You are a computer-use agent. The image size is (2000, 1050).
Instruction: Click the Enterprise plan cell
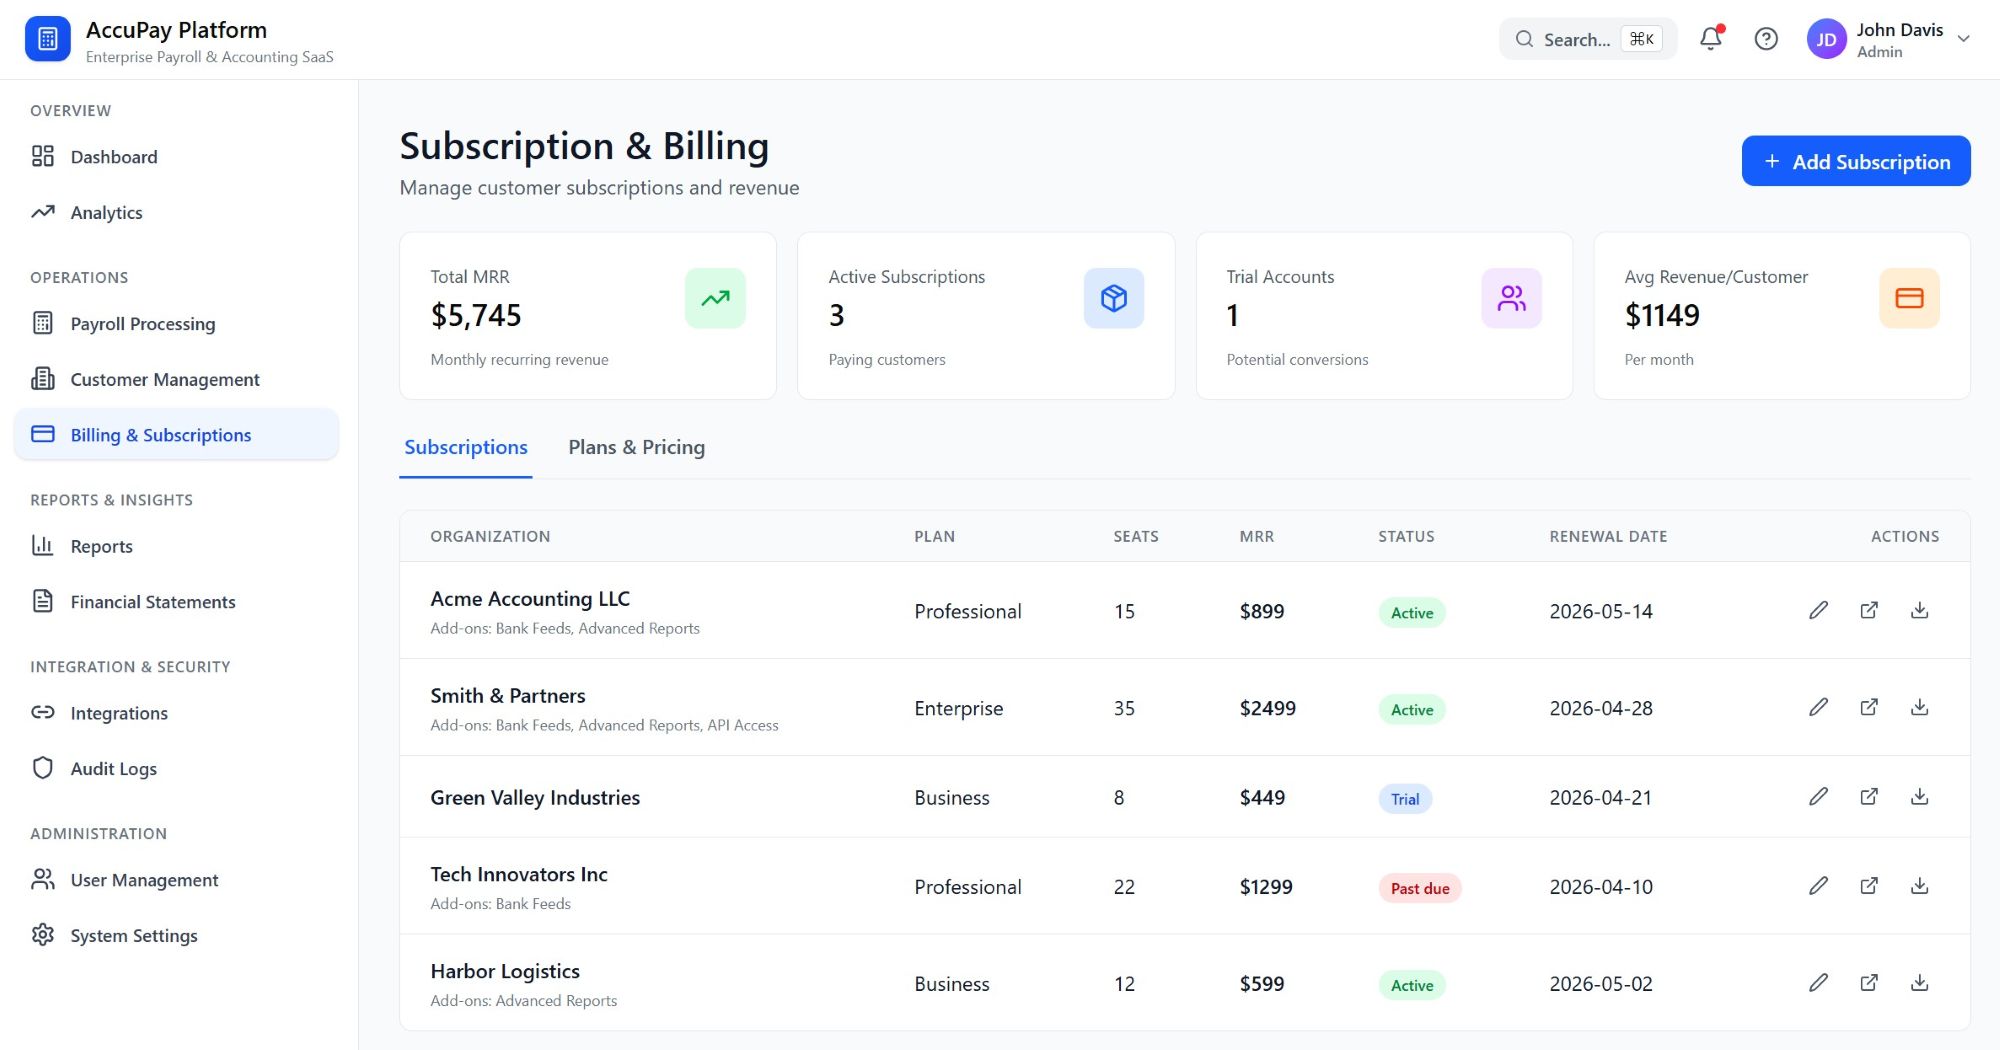click(958, 708)
